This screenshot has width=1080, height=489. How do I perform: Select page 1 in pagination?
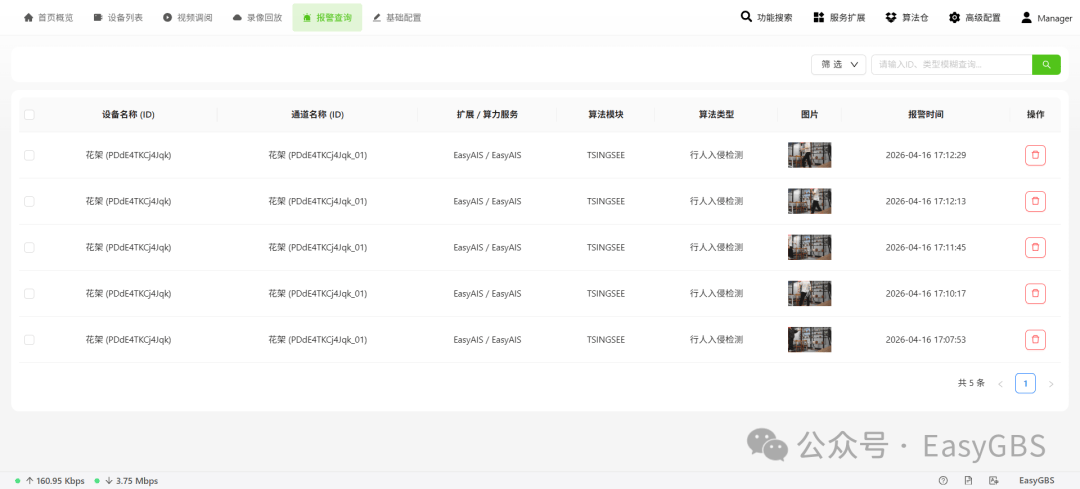click(x=1025, y=384)
